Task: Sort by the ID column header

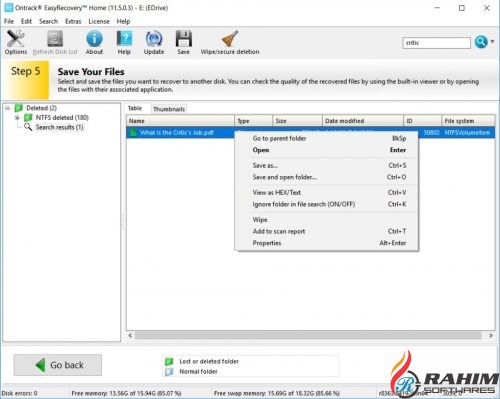Action: (422, 121)
